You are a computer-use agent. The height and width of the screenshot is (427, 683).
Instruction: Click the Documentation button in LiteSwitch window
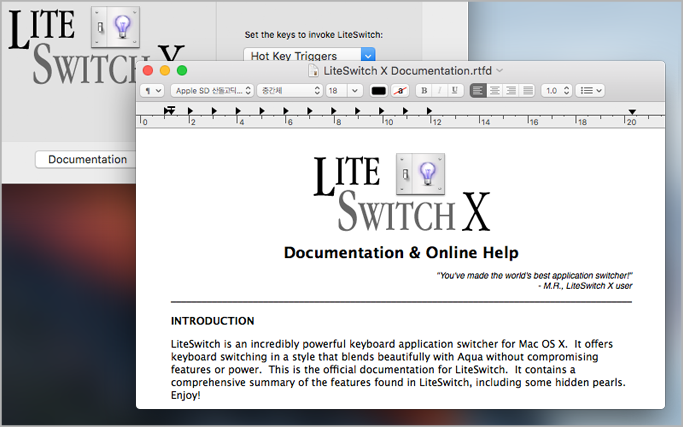[x=85, y=159]
